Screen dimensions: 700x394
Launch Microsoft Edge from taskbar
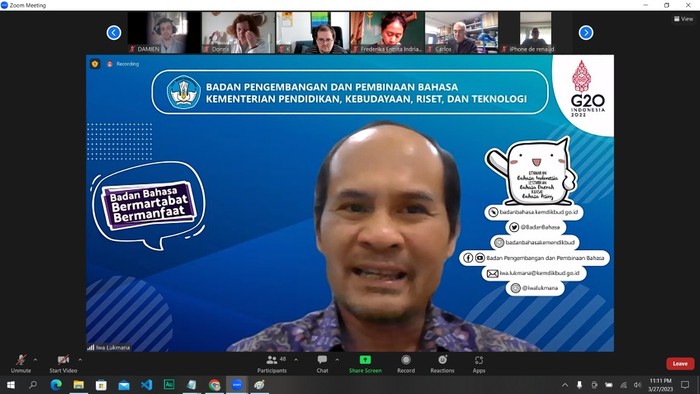coord(56,385)
